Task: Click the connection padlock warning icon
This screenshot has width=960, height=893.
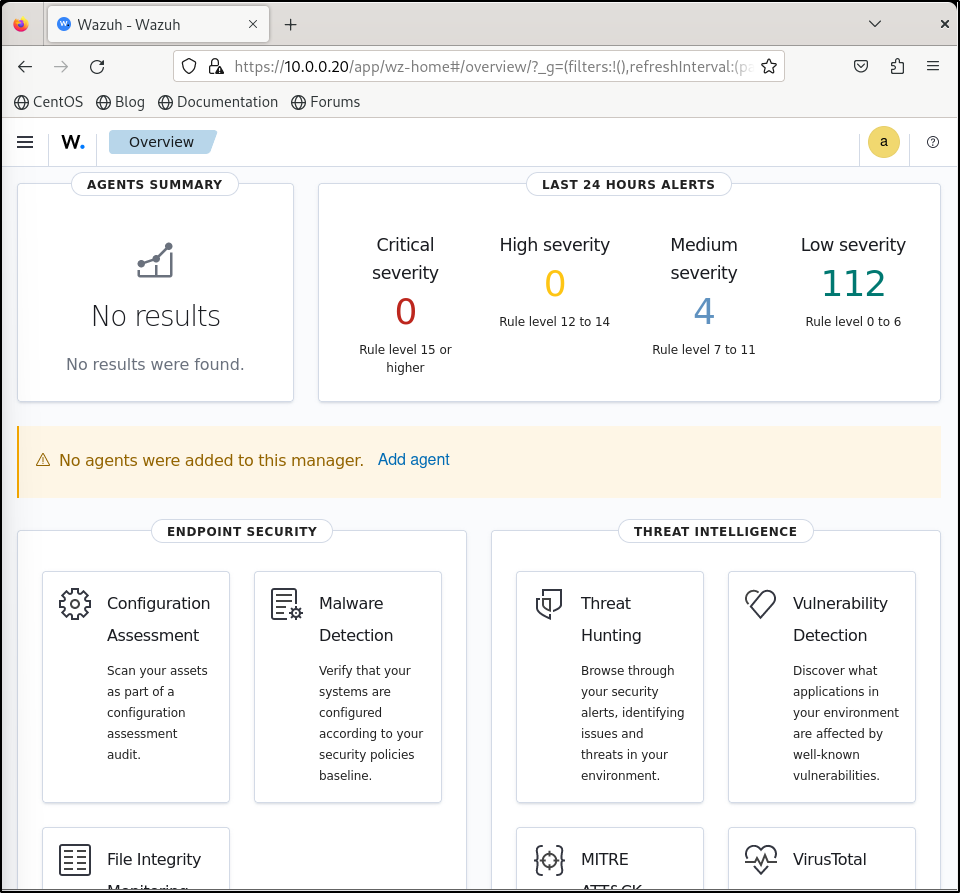Action: pyautogui.click(x=216, y=66)
